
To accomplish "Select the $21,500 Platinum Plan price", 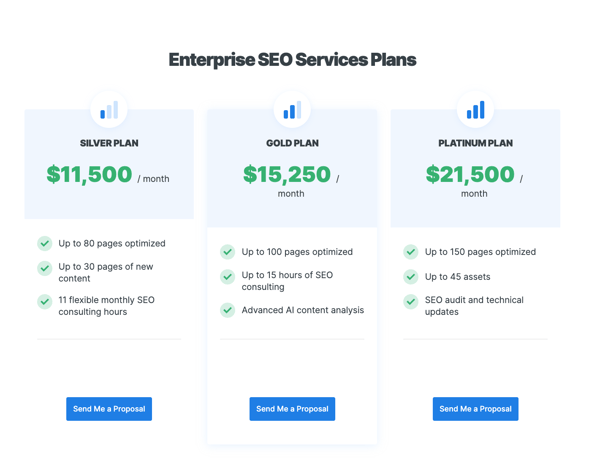I will pos(470,175).
